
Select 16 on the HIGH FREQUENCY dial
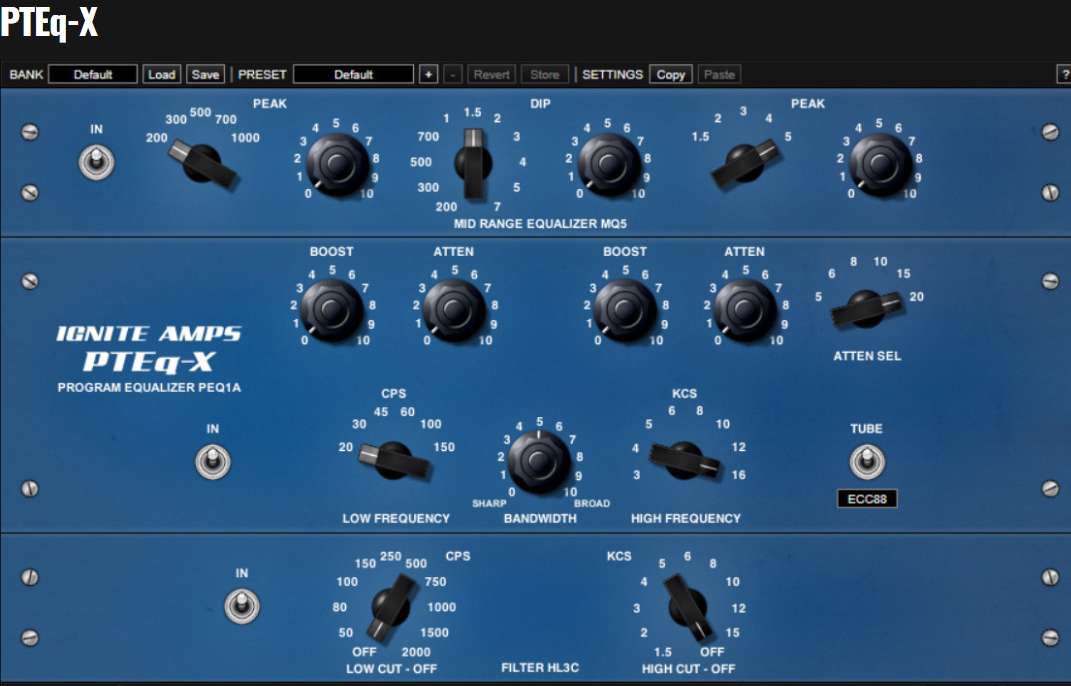pos(738,475)
